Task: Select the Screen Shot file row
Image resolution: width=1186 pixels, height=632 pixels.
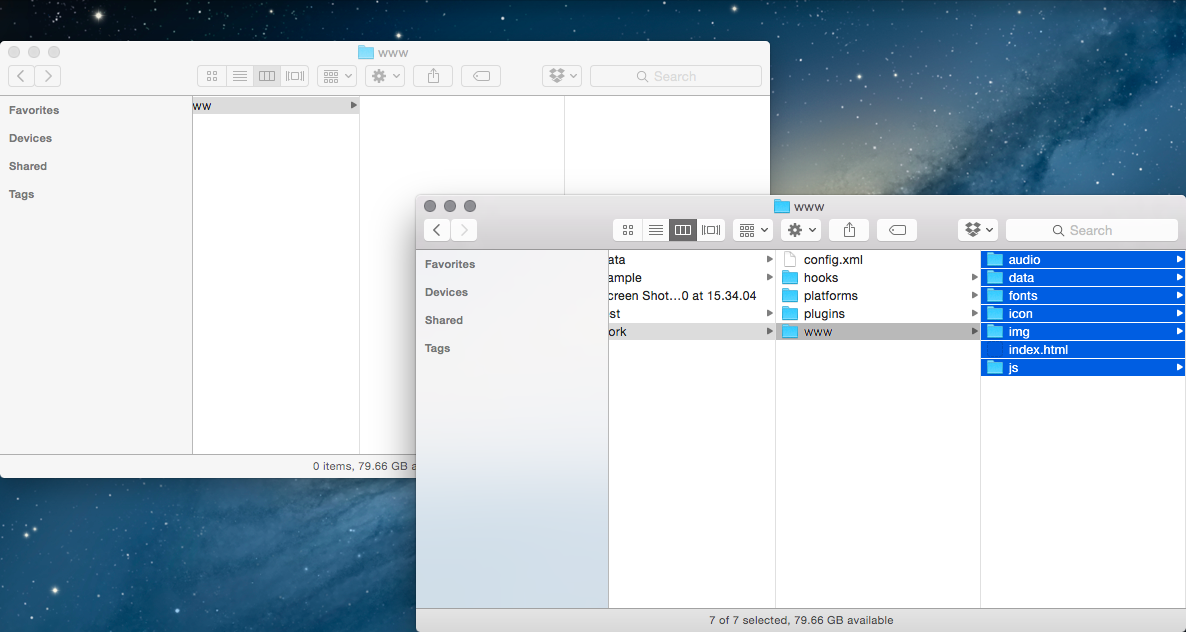Action: (x=692, y=296)
